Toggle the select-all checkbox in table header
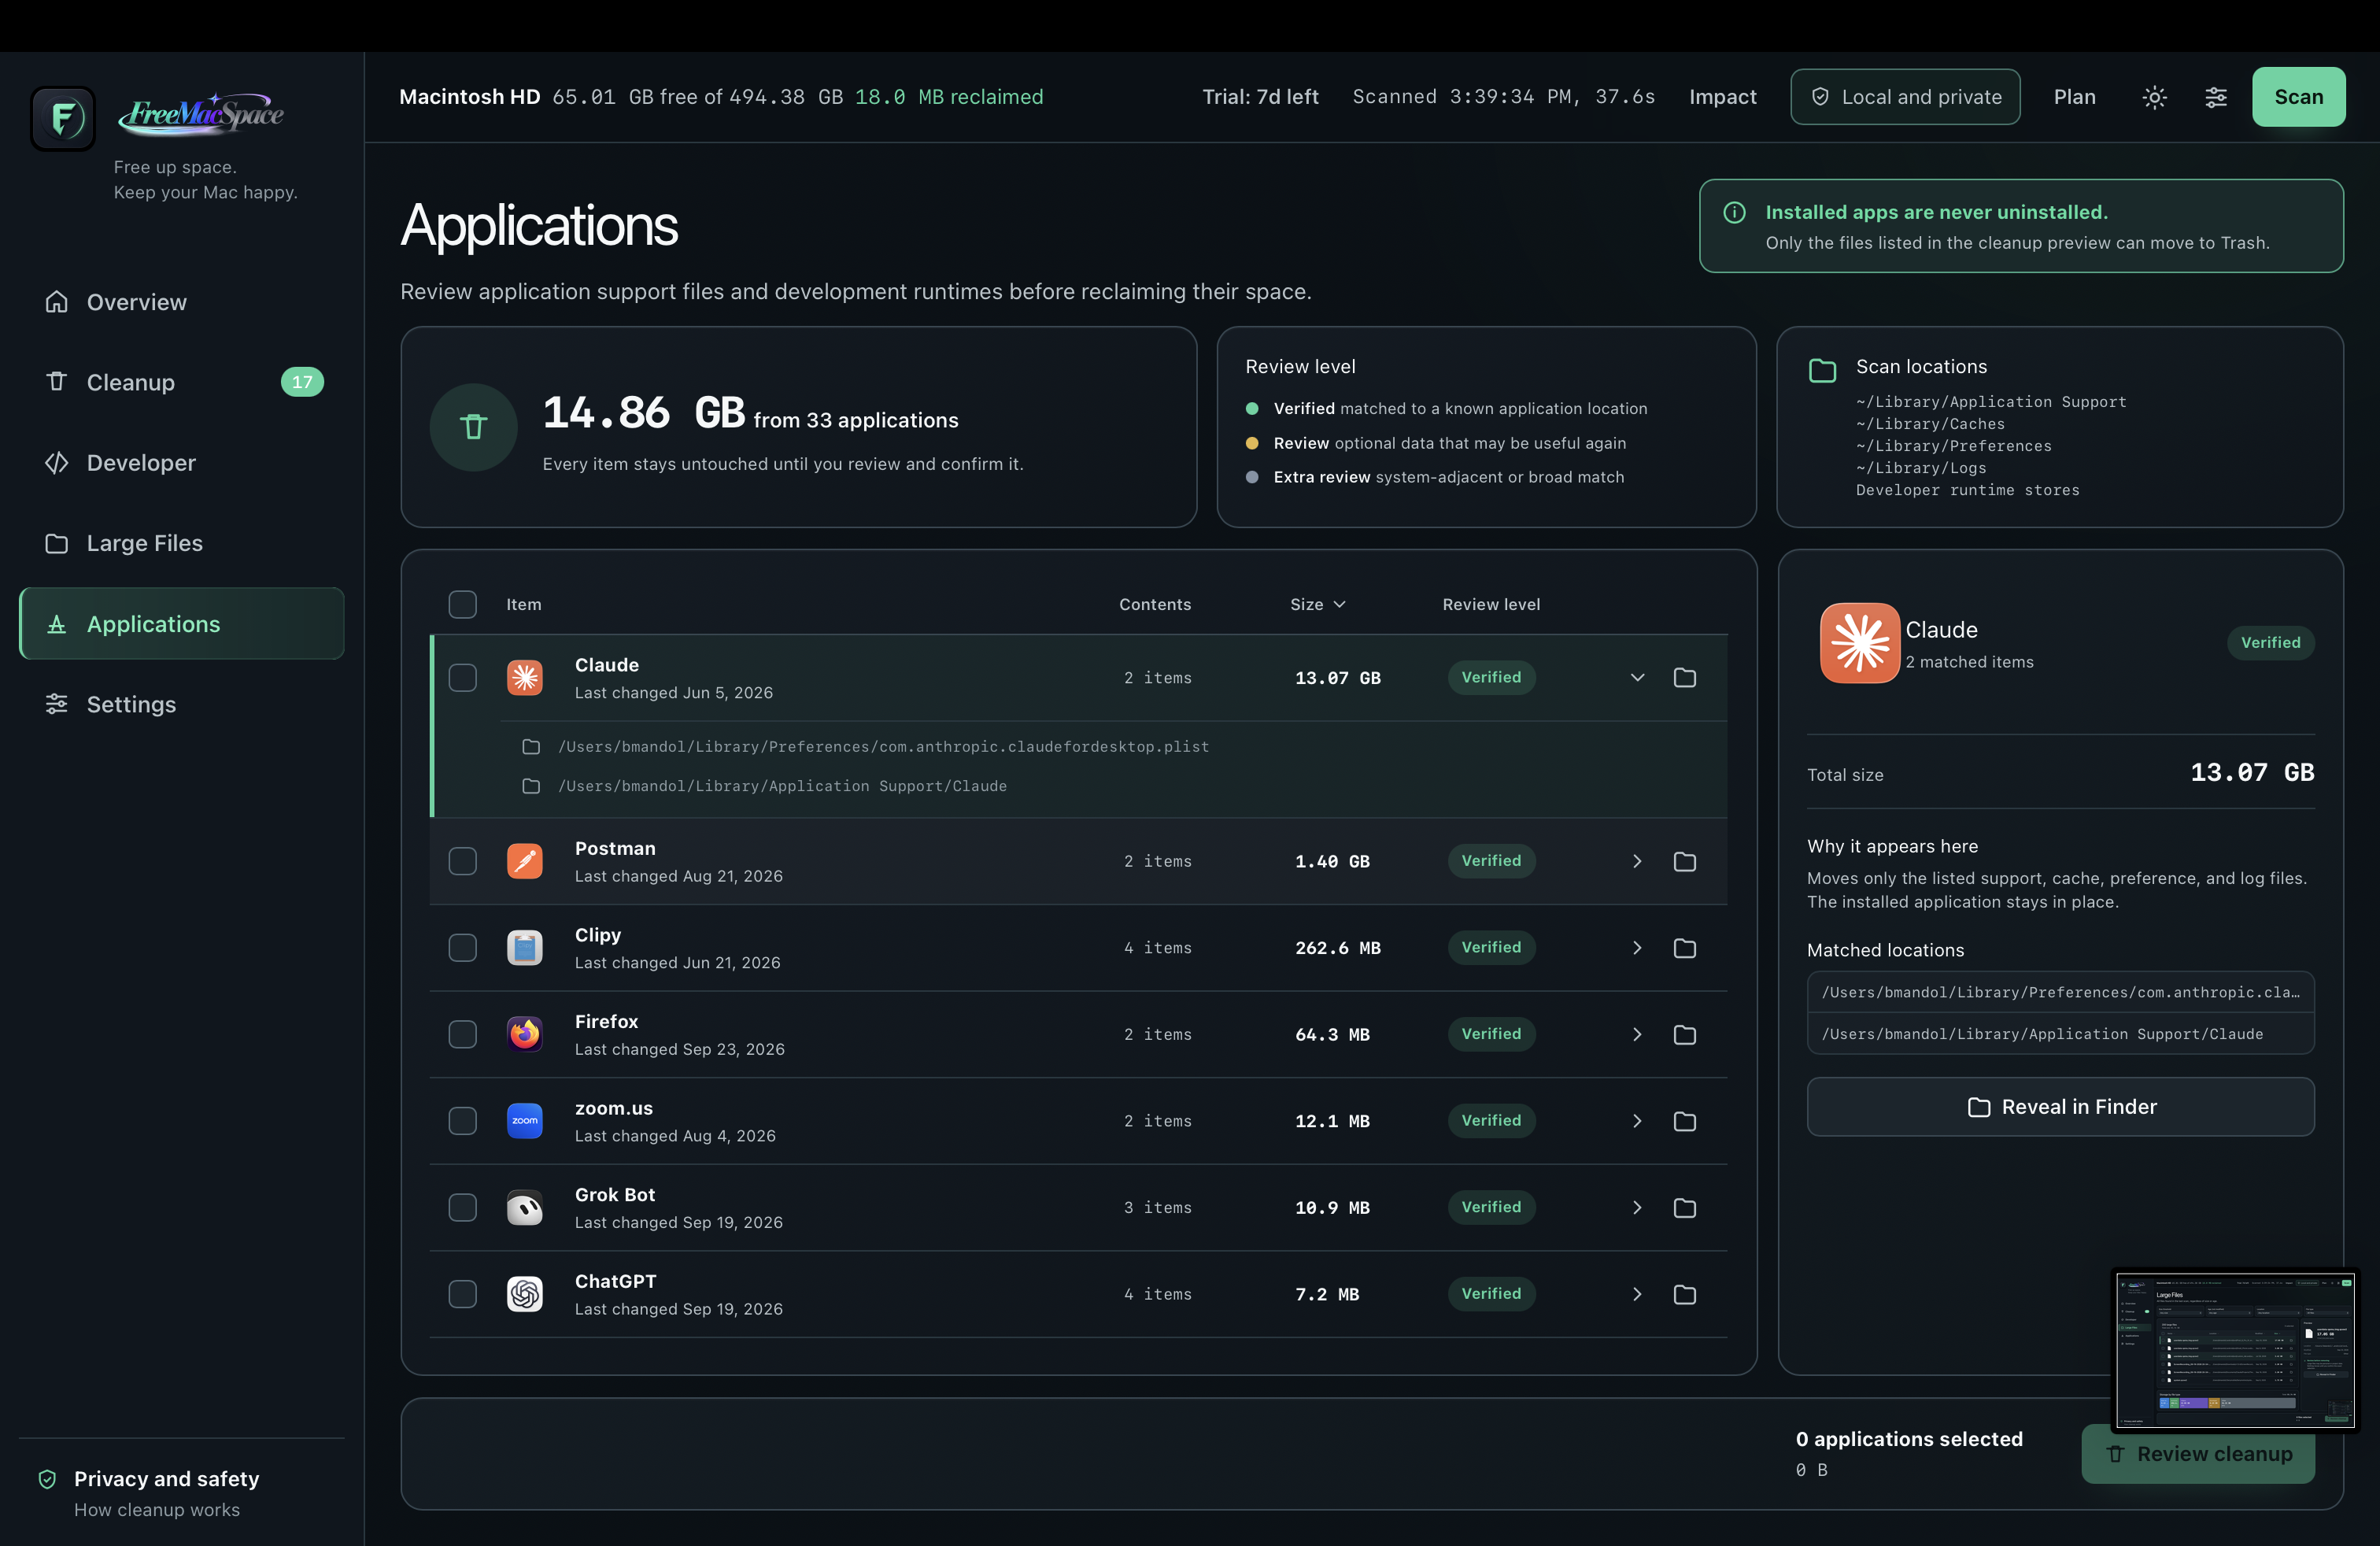Viewport: 2380px width, 1546px height. point(463,604)
